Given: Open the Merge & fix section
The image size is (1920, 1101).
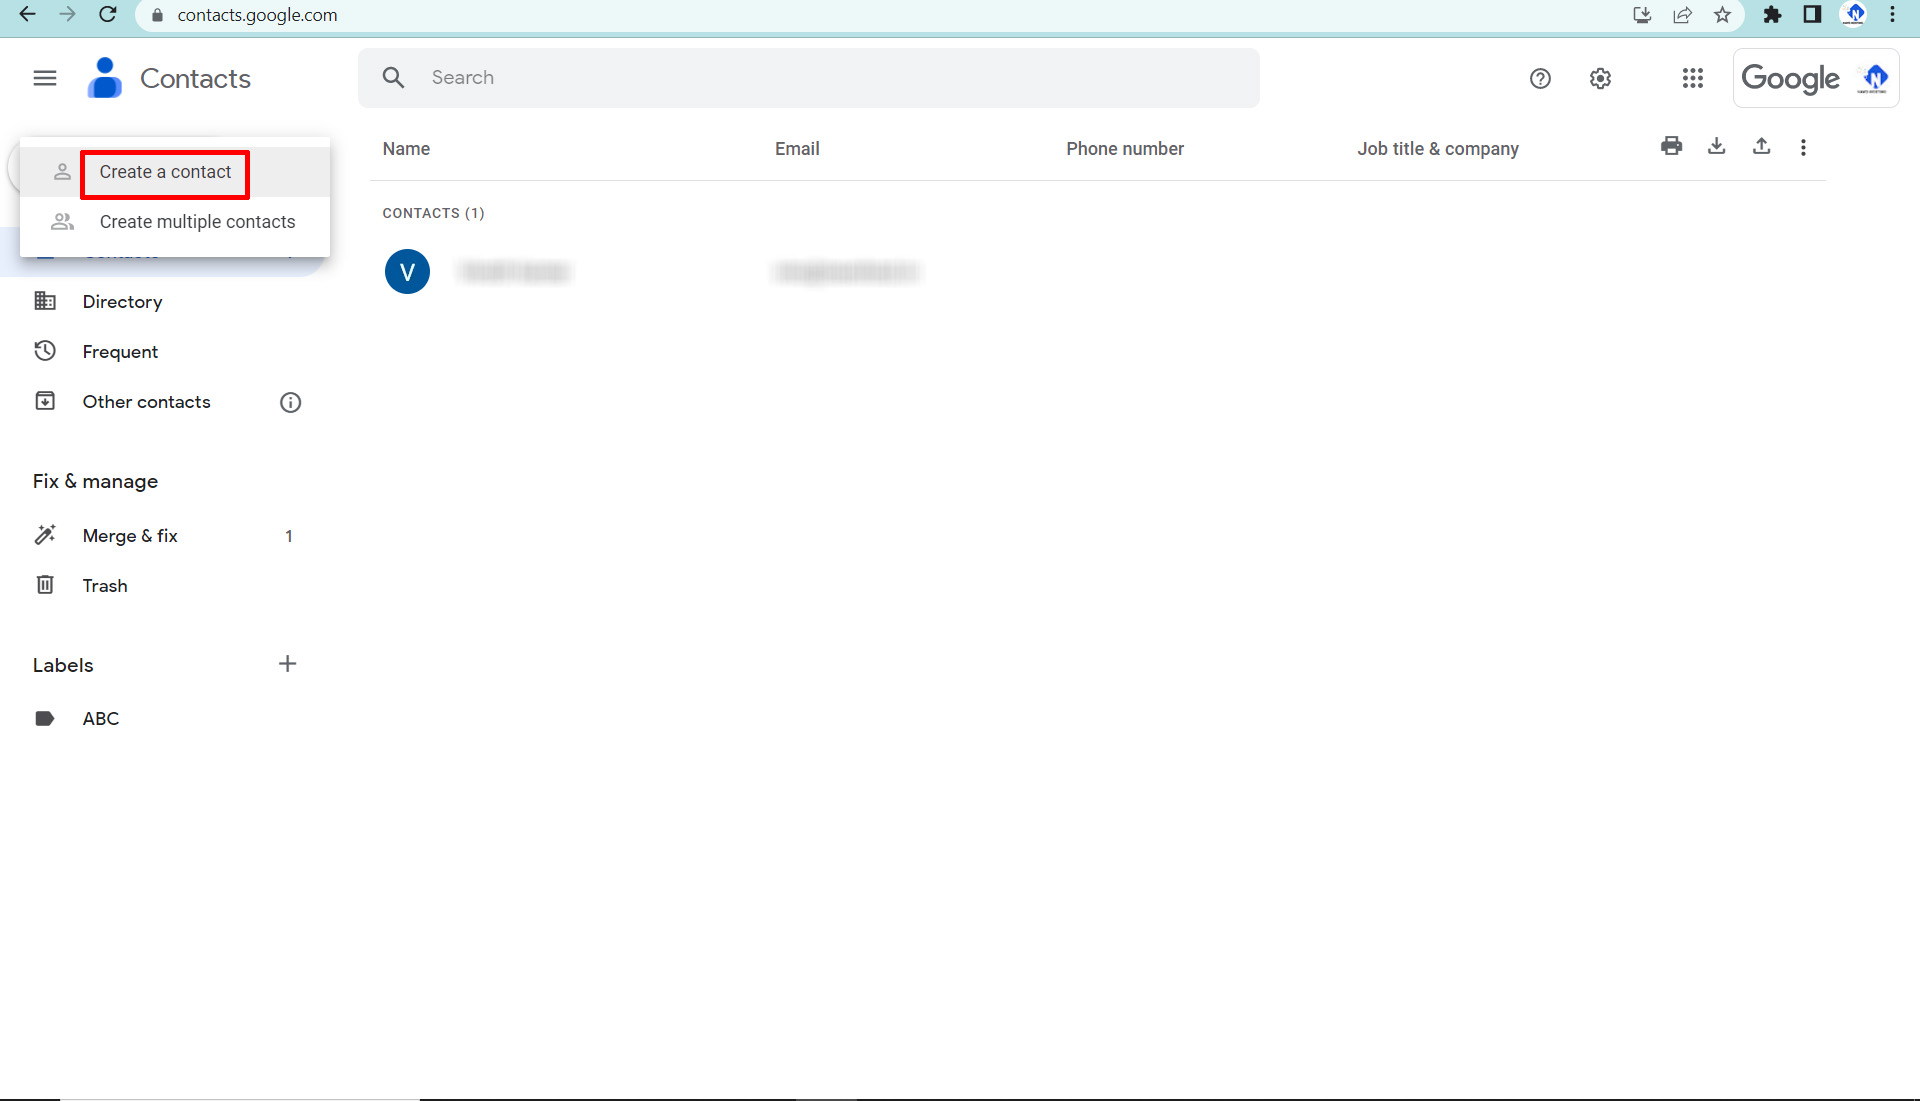Looking at the screenshot, I should pos(130,535).
